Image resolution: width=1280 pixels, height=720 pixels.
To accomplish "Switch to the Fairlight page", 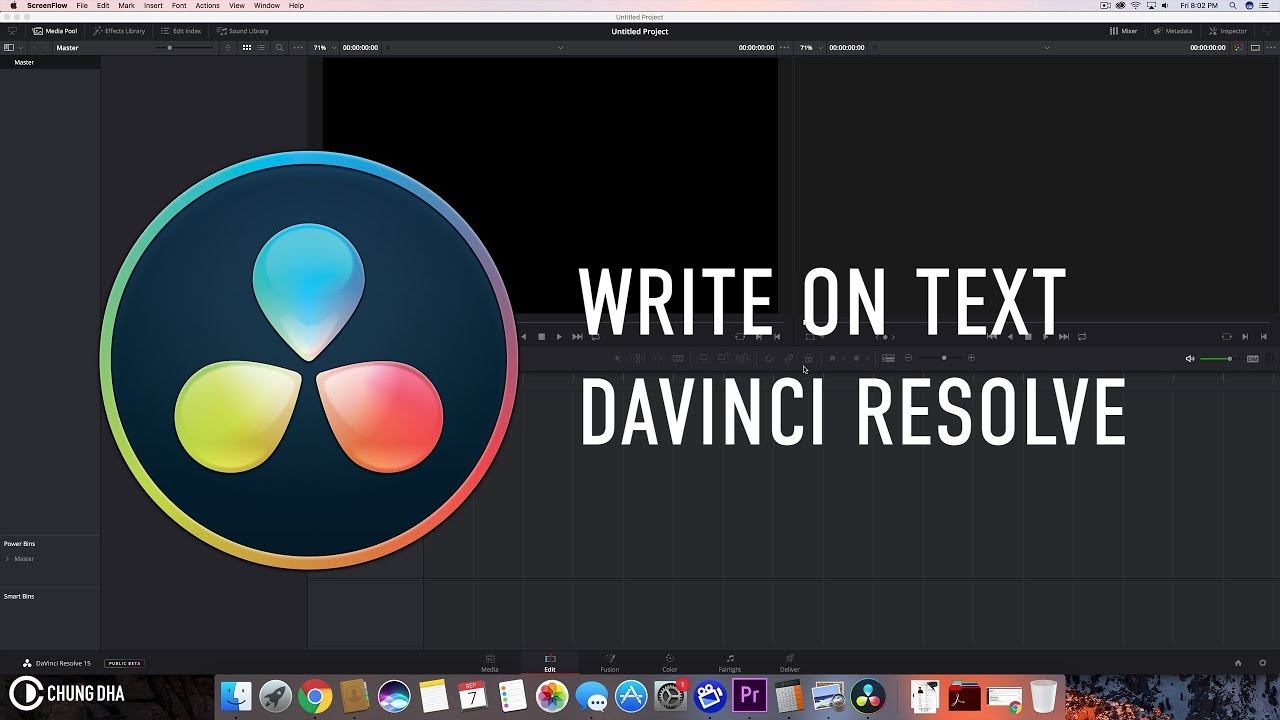I will 730,663.
